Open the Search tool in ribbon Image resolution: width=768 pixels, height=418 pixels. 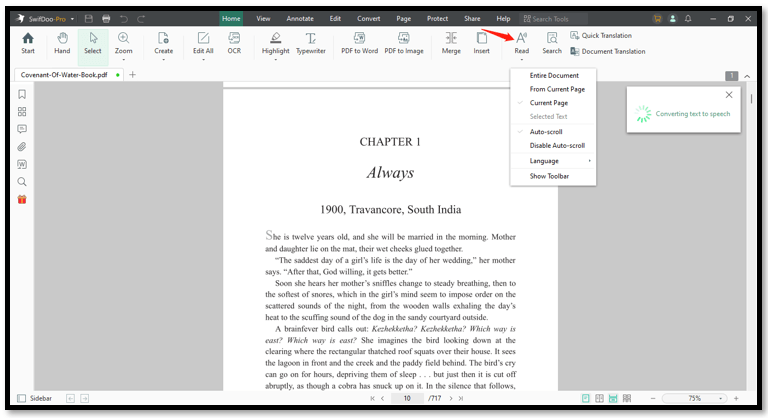click(552, 43)
